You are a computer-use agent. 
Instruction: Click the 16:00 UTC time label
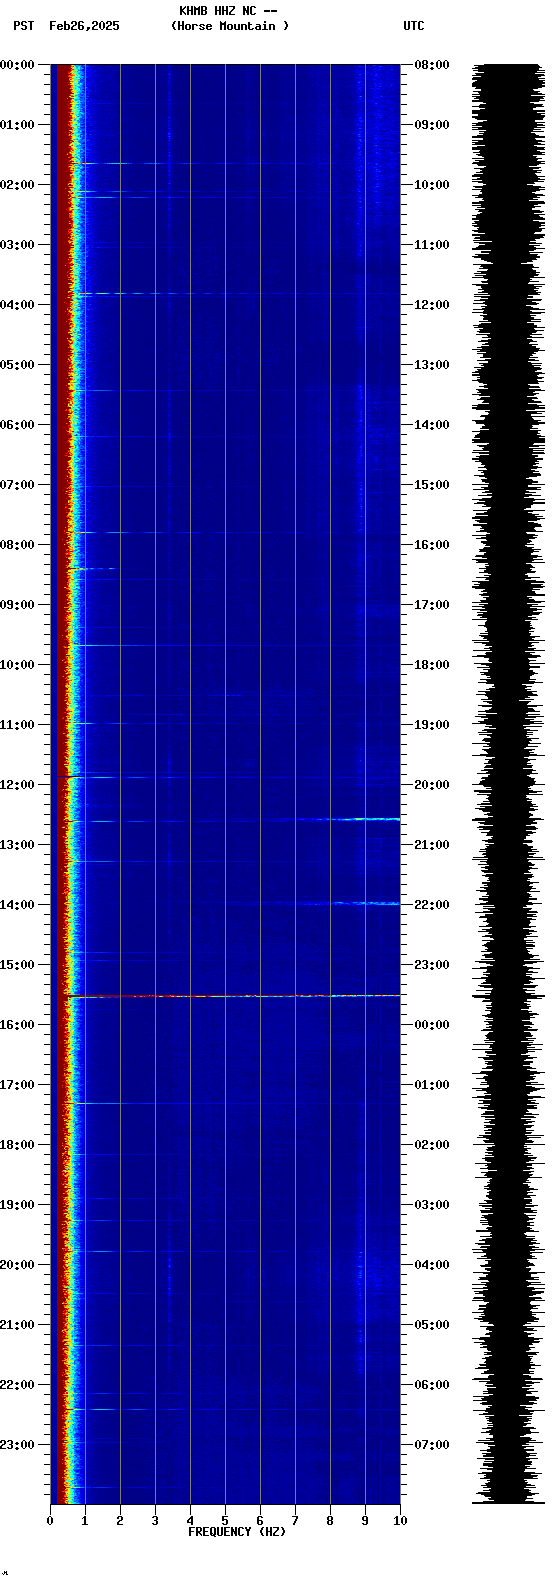(432, 545)
